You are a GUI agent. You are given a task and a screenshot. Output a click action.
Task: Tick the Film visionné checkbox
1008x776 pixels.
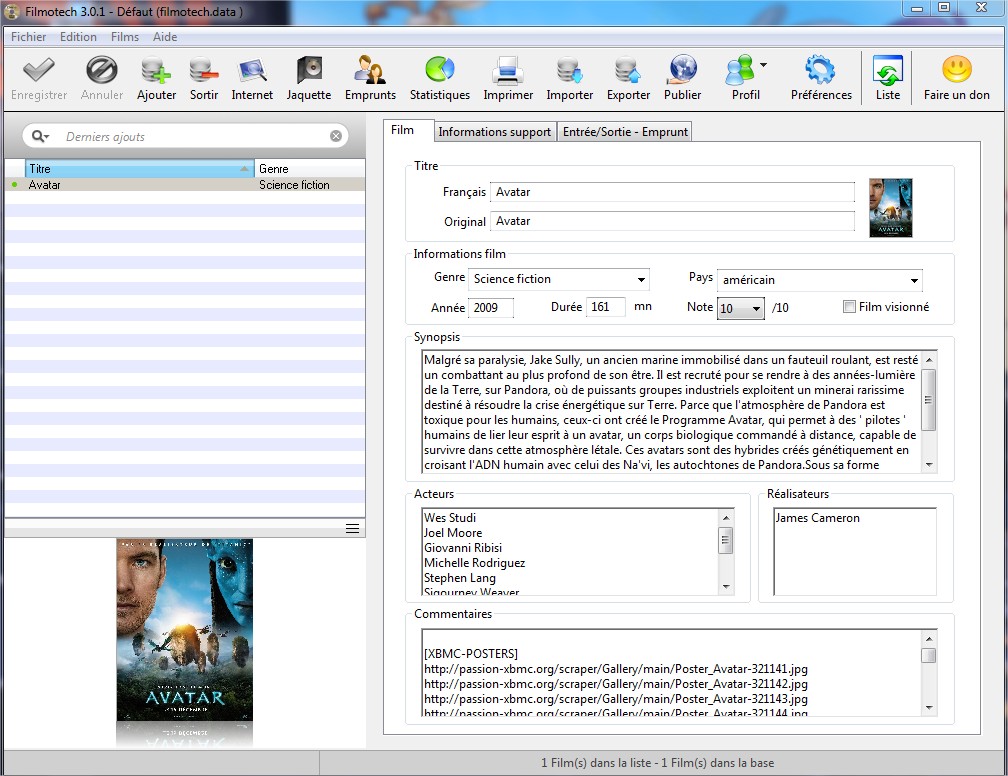849,307
